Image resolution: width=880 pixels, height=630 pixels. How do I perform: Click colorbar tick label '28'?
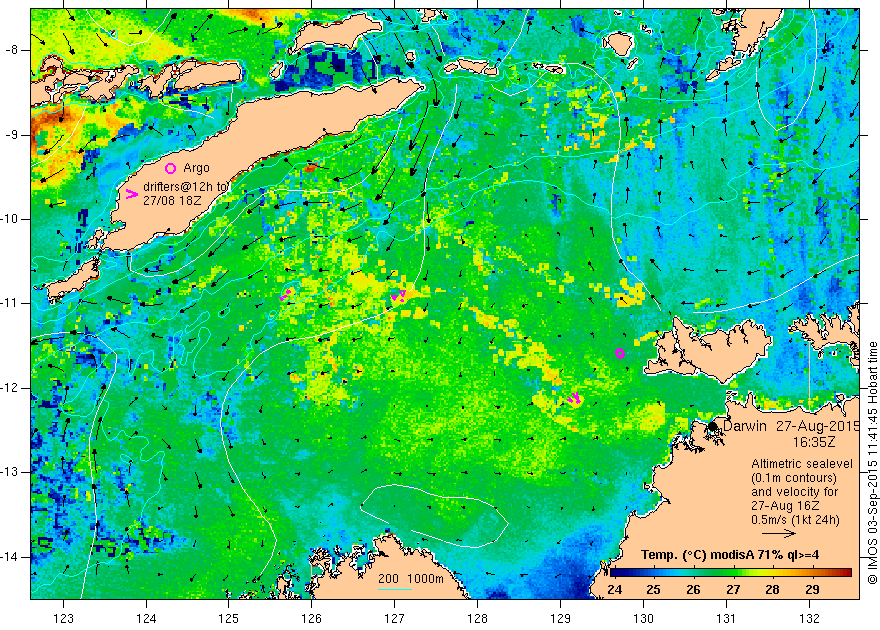[x=773, y=590]
